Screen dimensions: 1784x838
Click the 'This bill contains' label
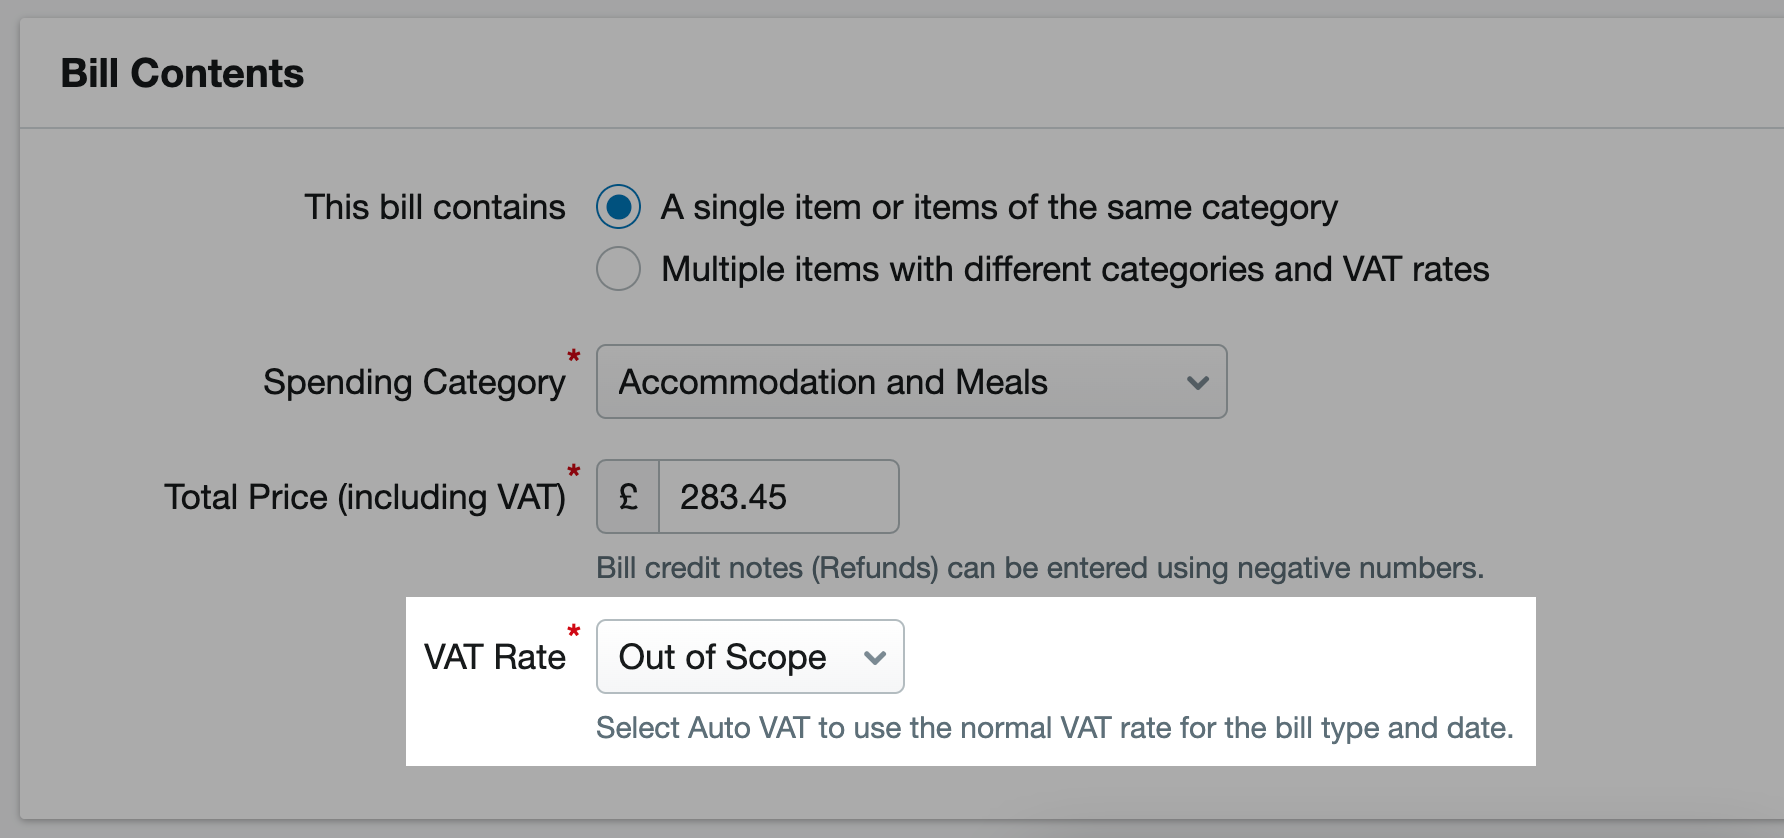tap(434, 206)
